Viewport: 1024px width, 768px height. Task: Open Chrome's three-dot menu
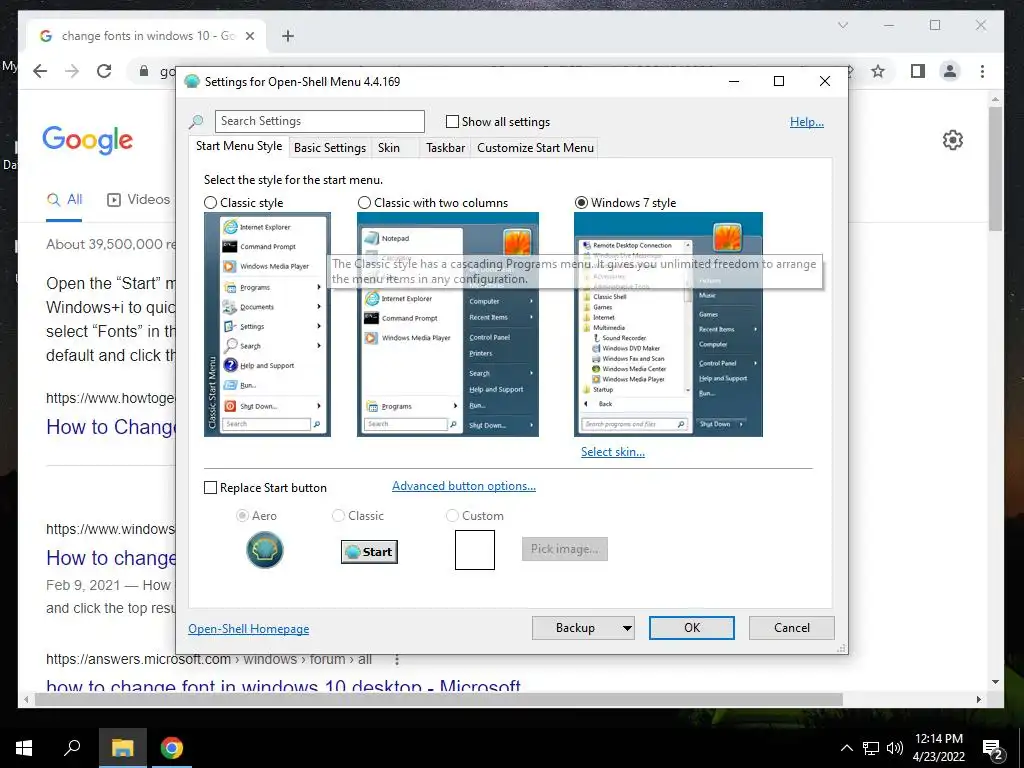[x=982, y=71]
